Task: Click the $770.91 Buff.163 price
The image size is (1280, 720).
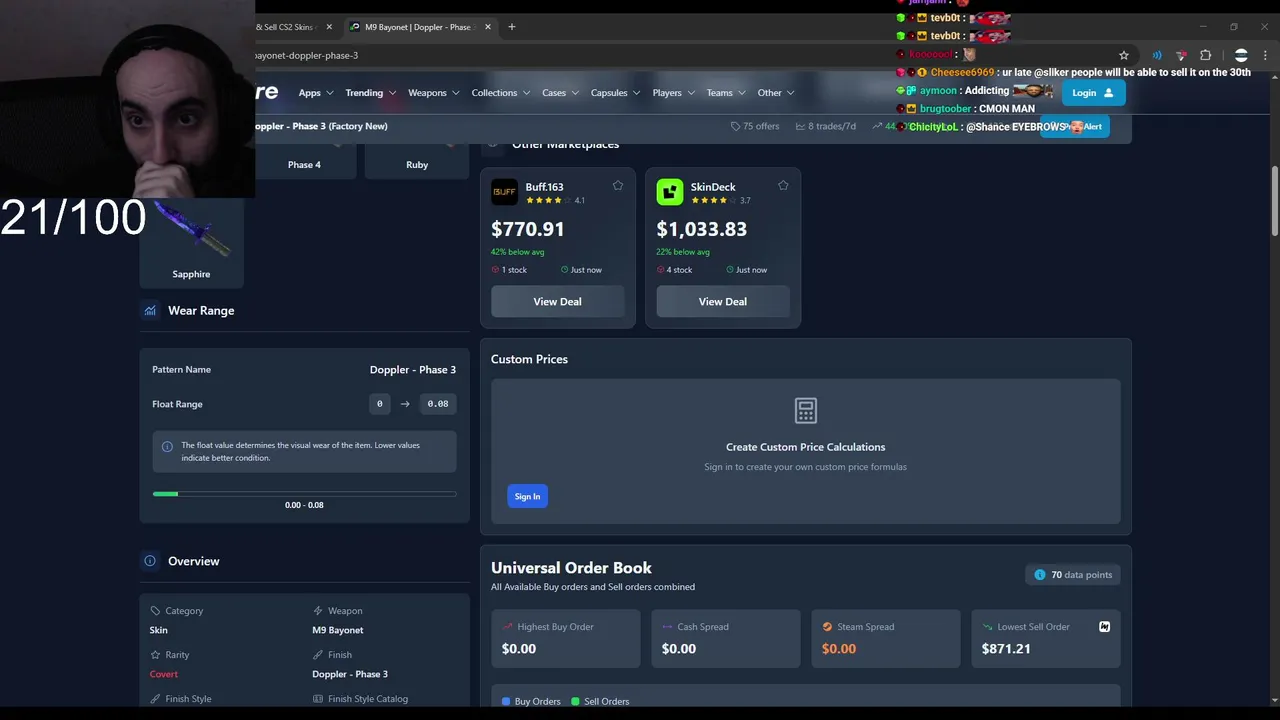Action: click(527, 229)
